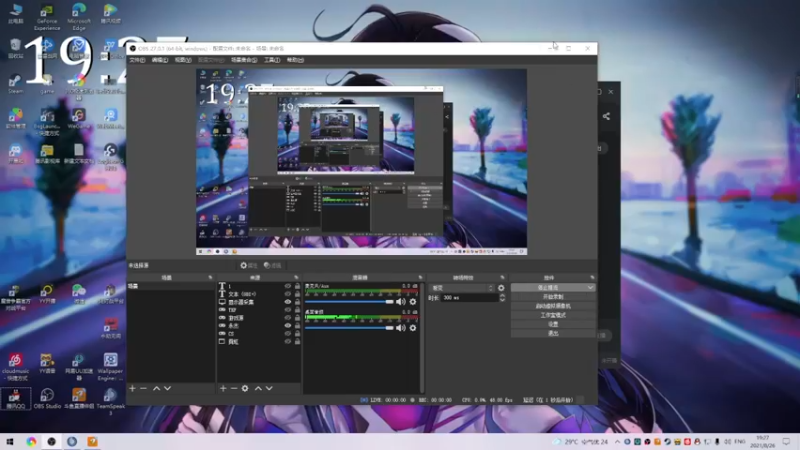
Task: Click the 开始录制 button
Action: (x=553, y=297)
